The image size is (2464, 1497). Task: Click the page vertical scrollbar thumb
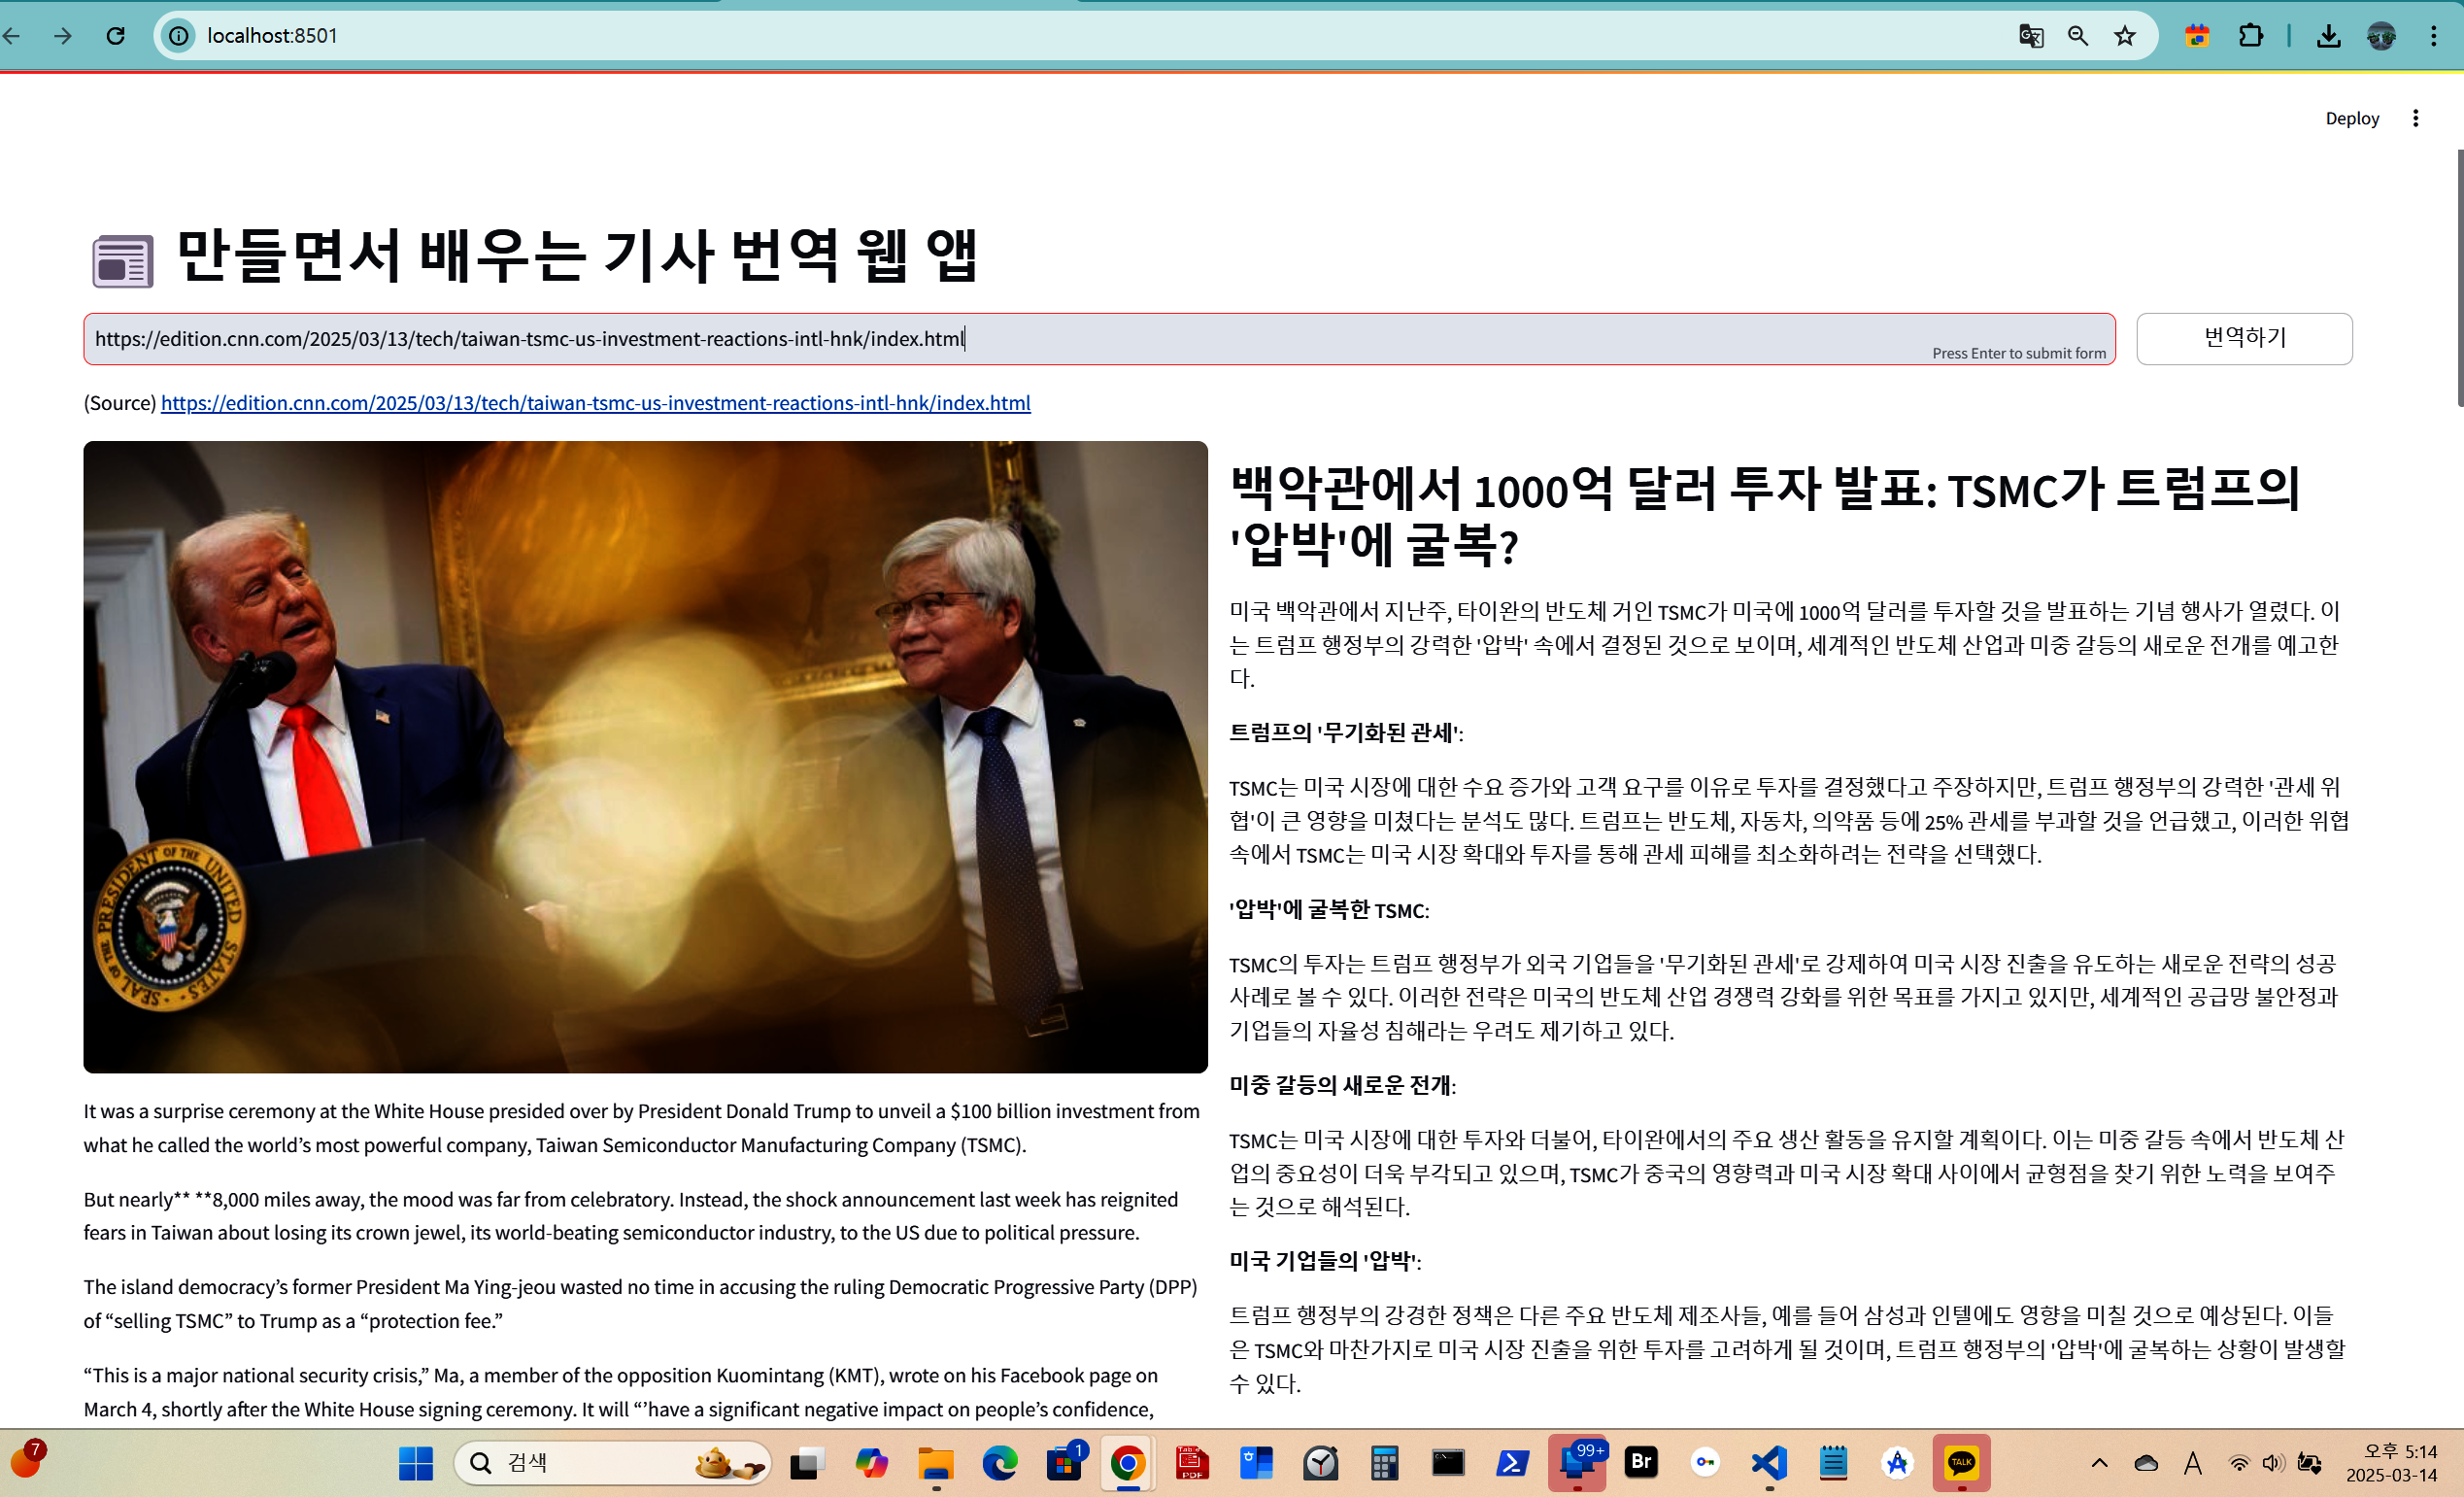(x=2459, y=278)
